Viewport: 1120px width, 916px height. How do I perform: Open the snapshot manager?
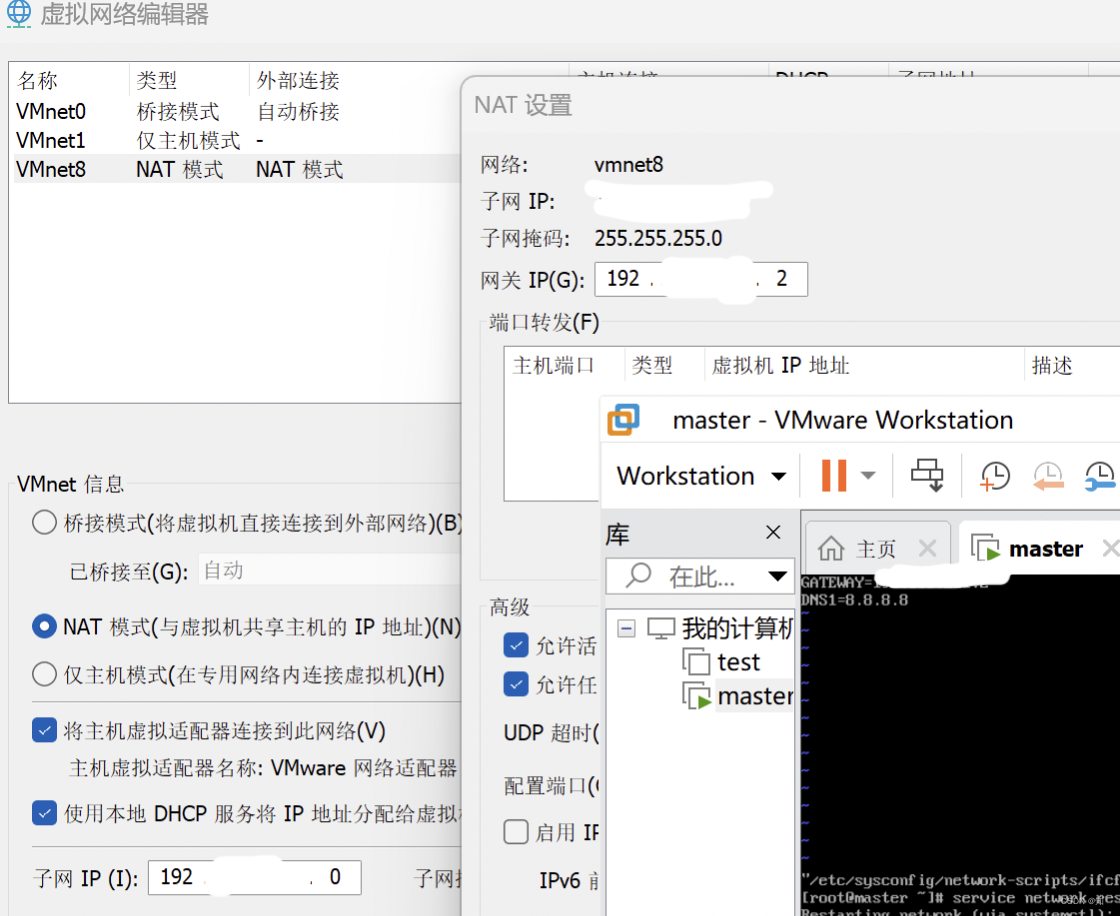1099,475
